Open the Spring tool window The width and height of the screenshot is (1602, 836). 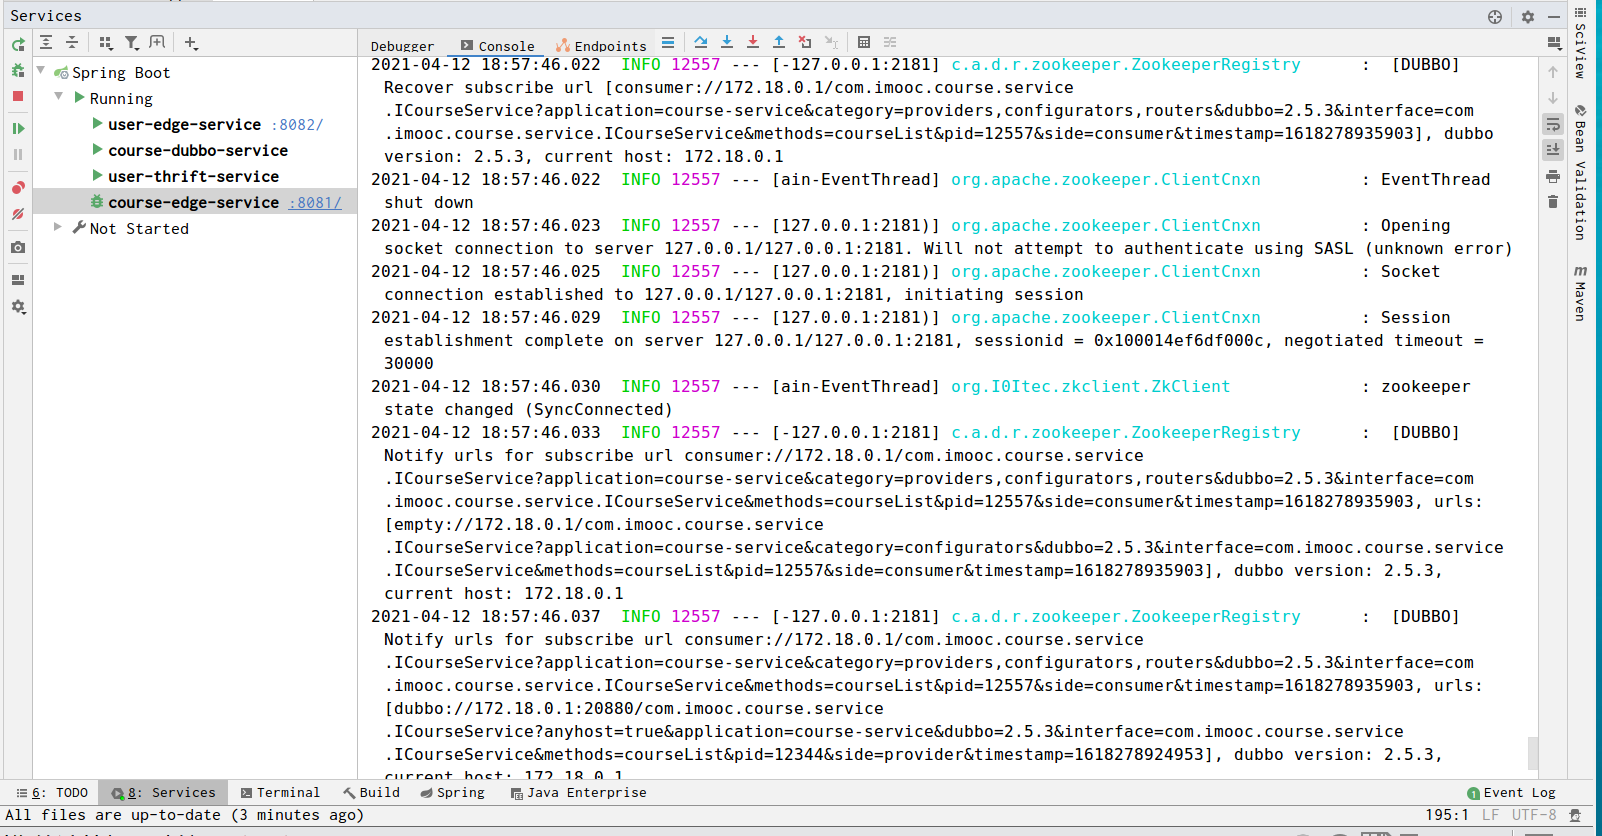coord(452,792)
